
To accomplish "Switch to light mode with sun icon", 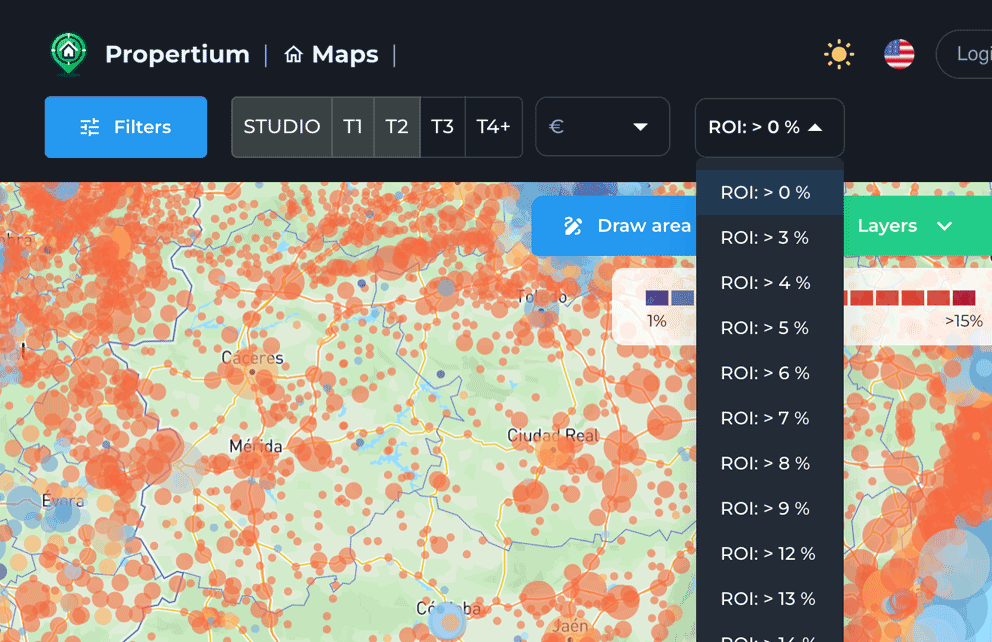I will point(839,54).
